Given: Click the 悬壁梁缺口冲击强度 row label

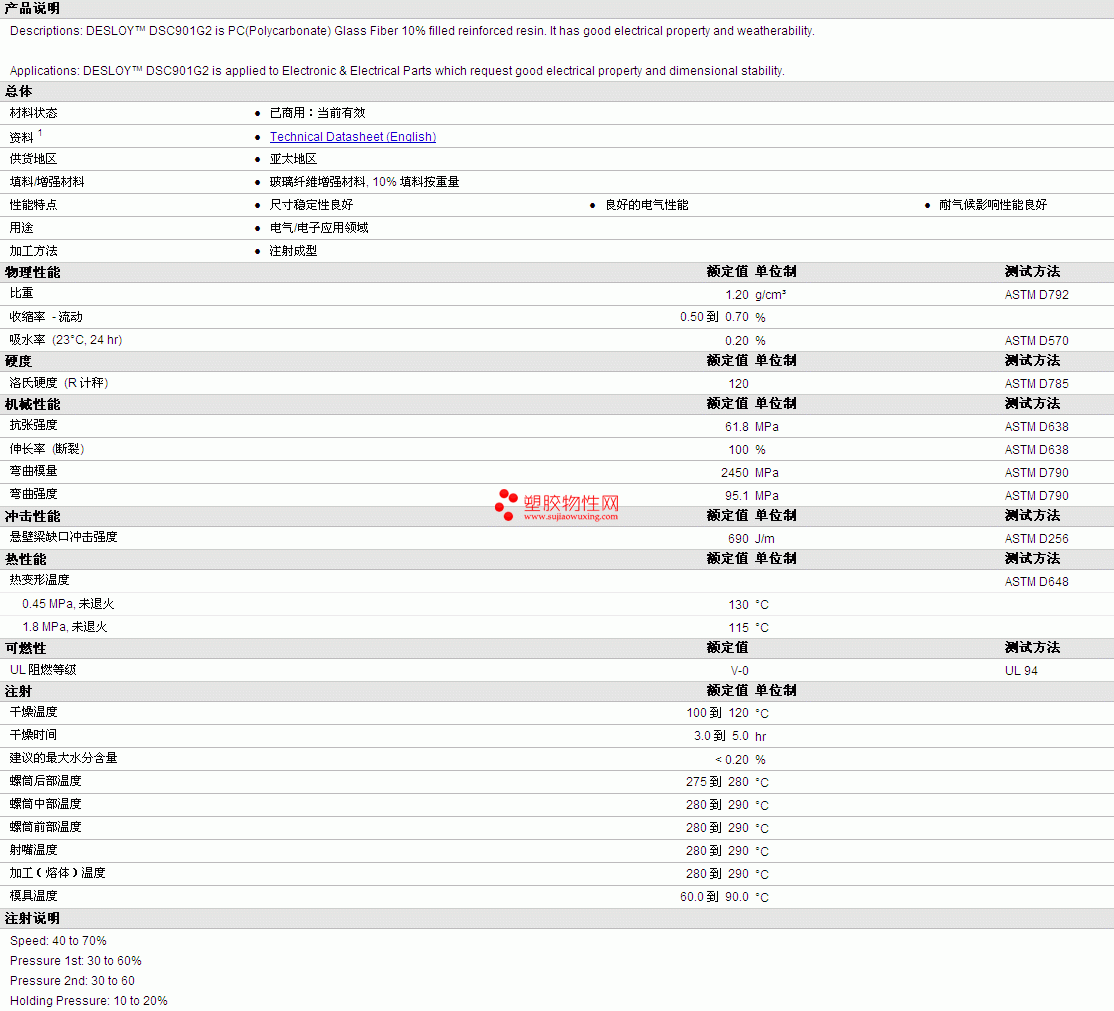Looking at the screenshot, I should [63, 537].
